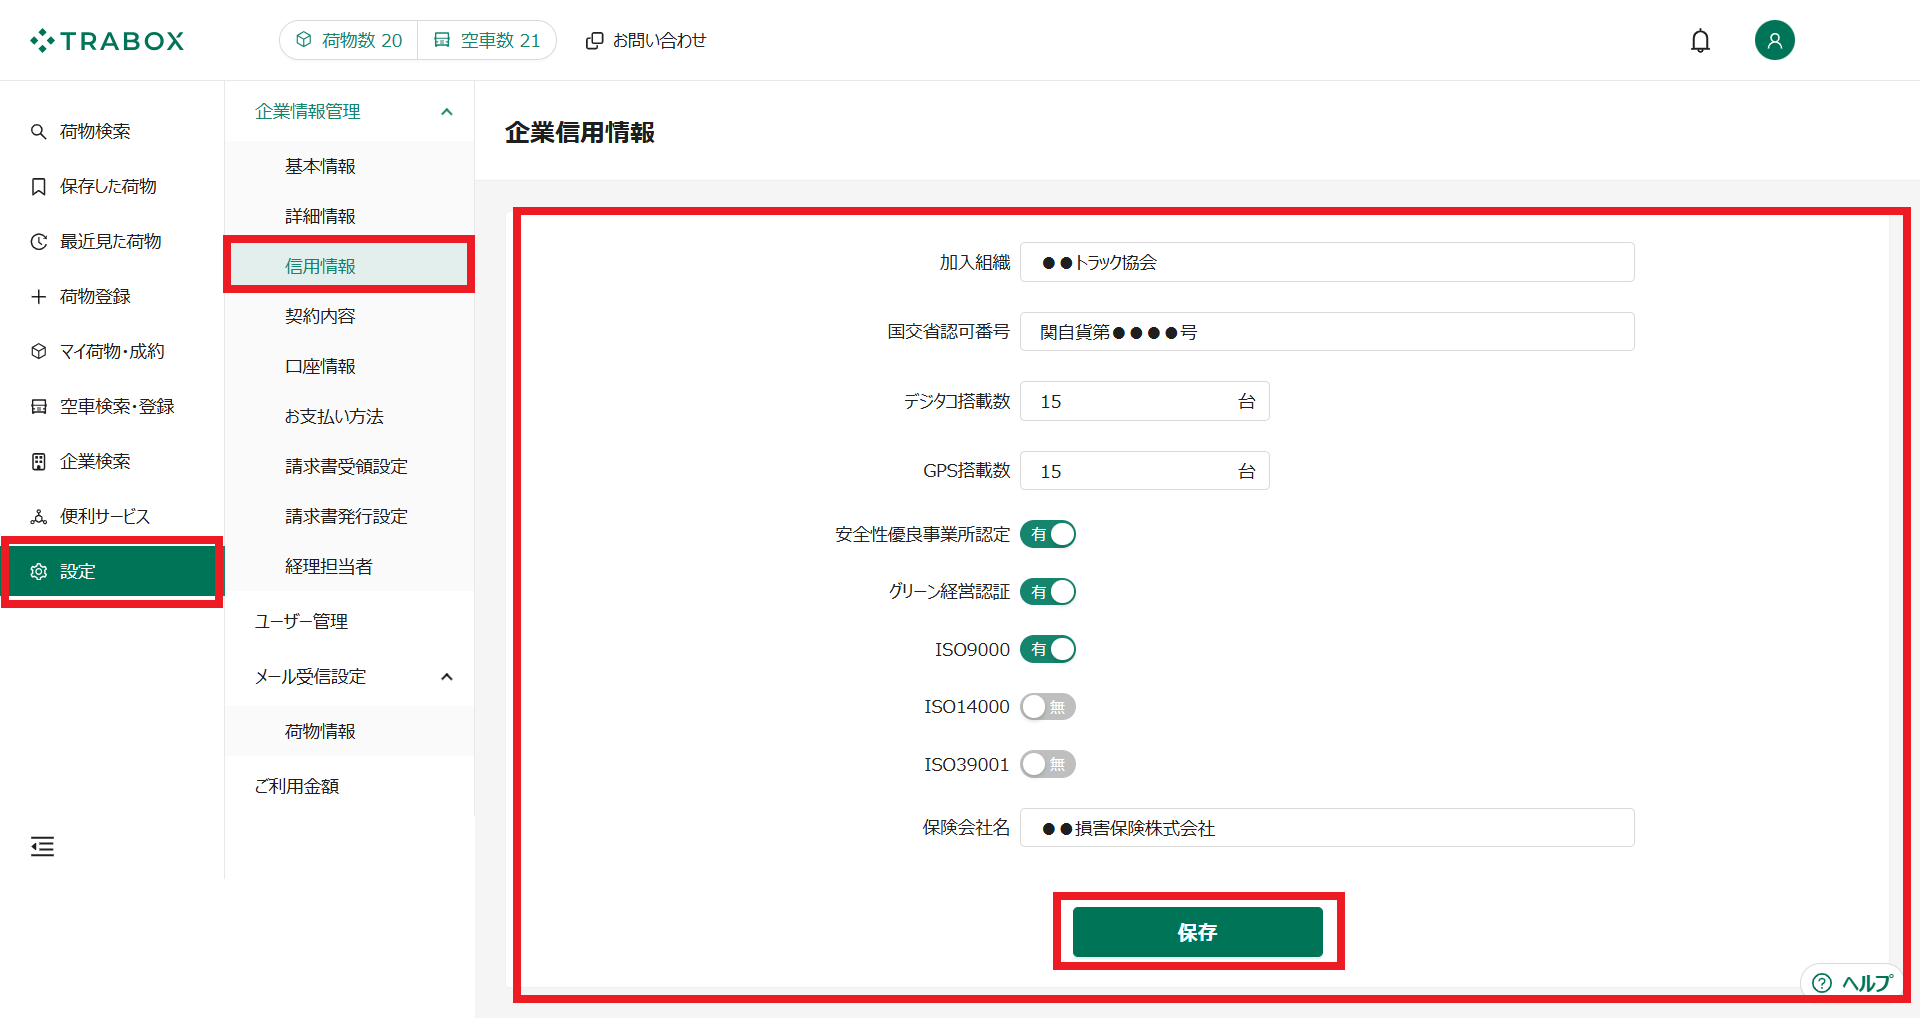Image resolution: width=1920 pixels, height=1018 pixels.
Task: Click the マイ荷物・成約 box icon
Action: (39, 352)
